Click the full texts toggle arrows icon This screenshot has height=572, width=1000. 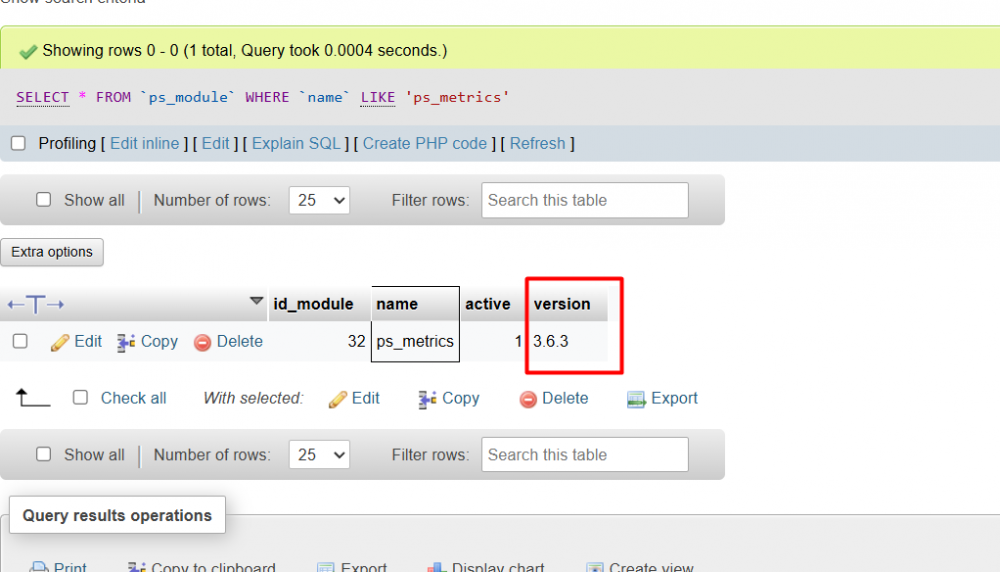pyautogui.click(x=36, y=304)
